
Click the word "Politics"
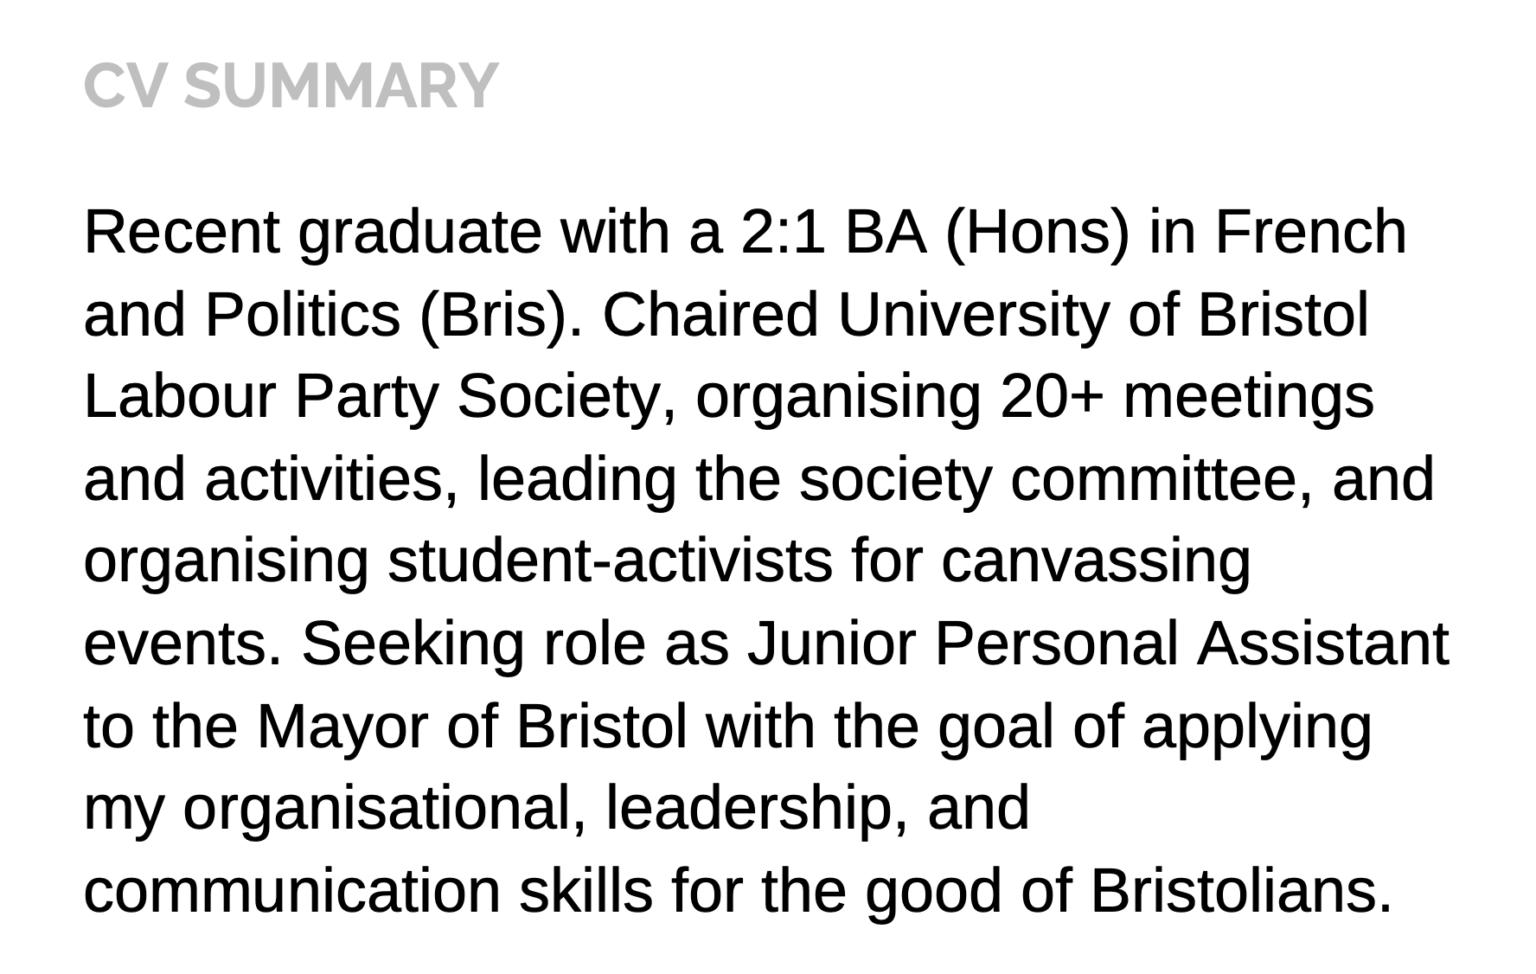(x=302, y=315)
